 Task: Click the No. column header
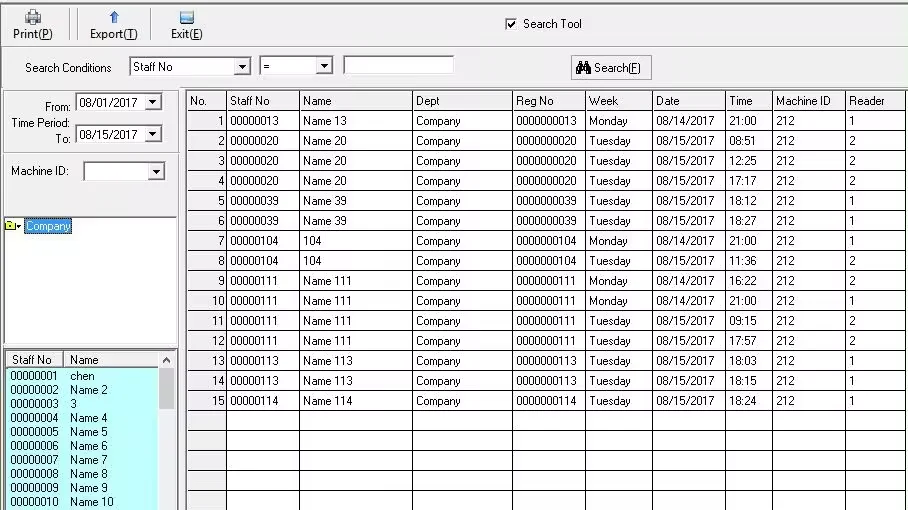click(207, 101)
